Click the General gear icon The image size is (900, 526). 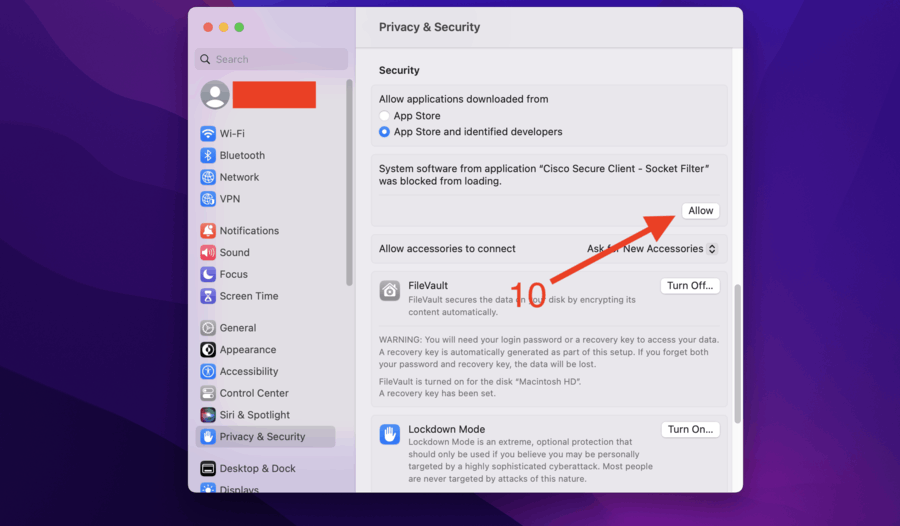click(208, 327)
